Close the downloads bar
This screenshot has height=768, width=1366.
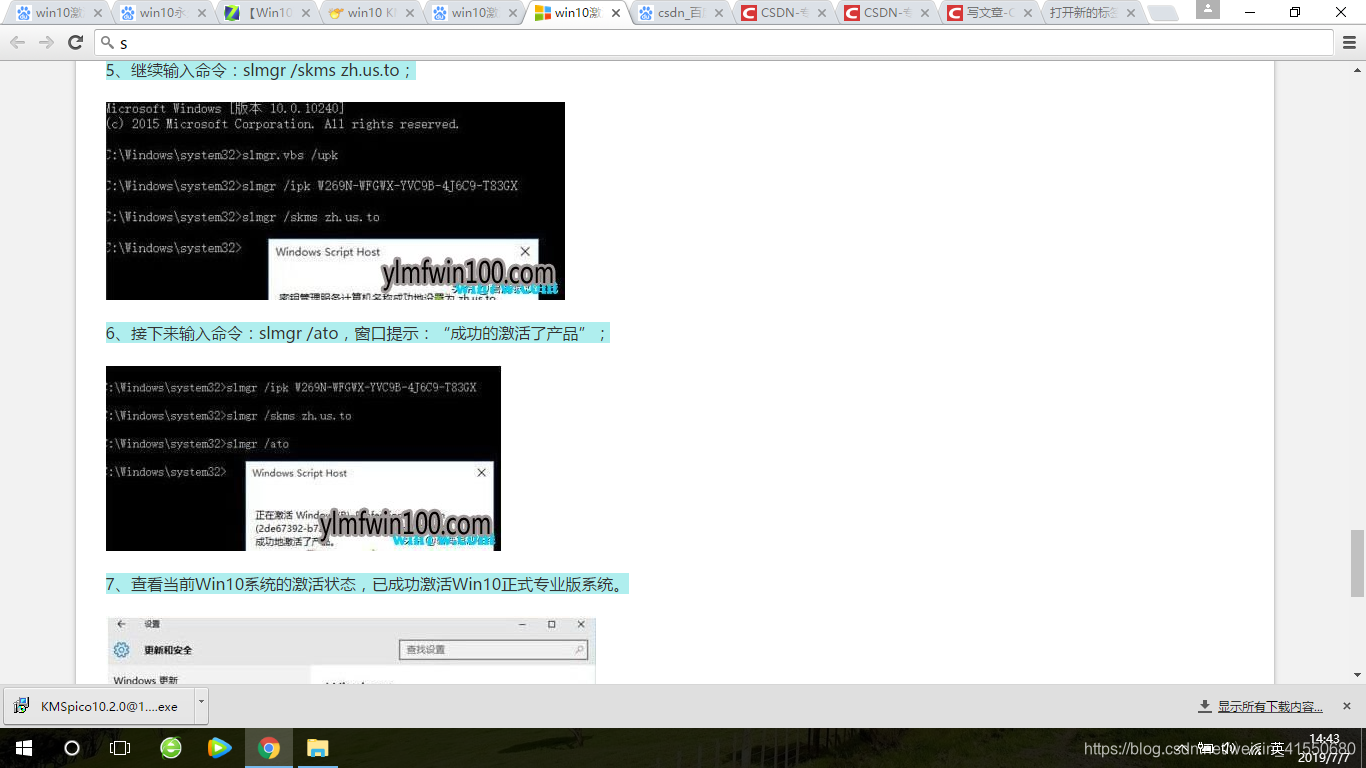(x=1346, y=706)
